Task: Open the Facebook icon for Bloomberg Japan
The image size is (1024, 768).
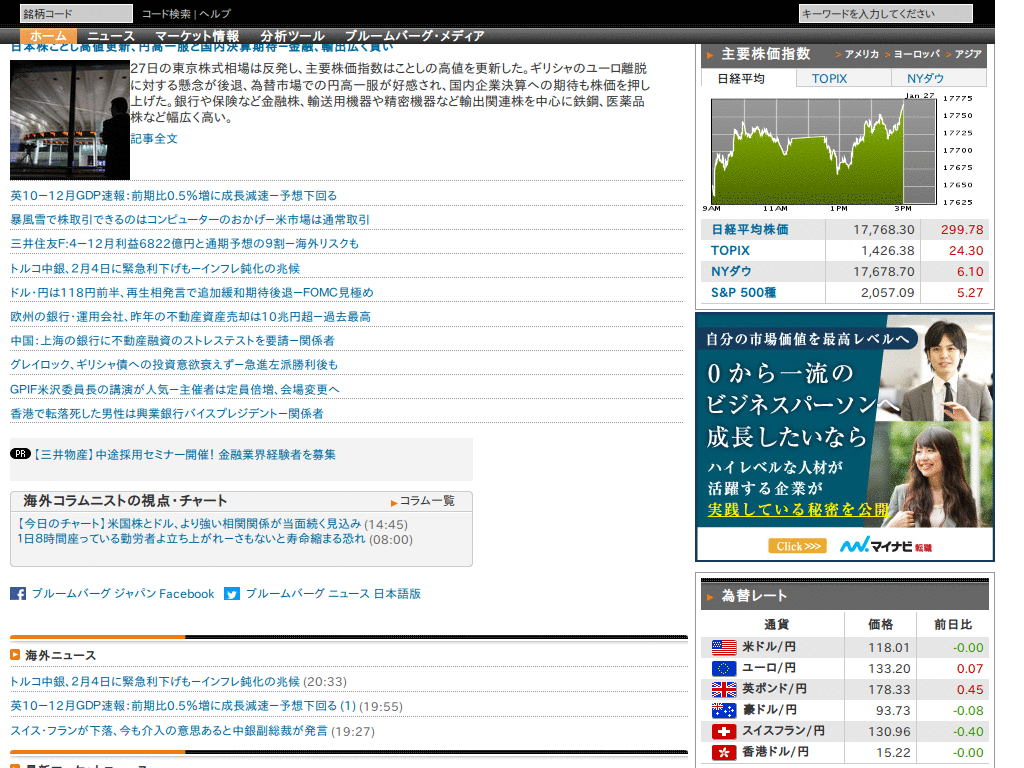Action: click(18, 594)
